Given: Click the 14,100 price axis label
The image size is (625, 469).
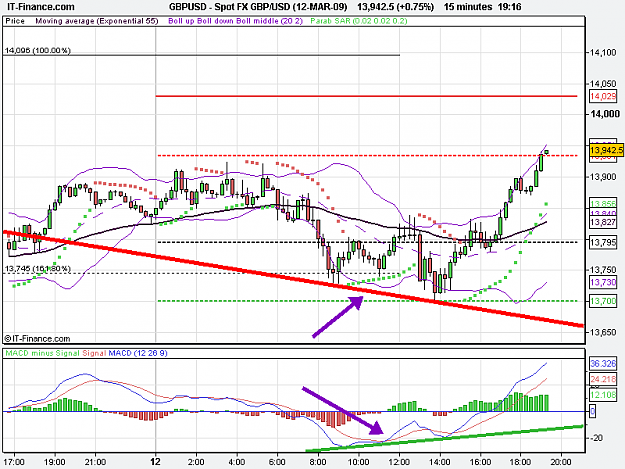Looking at the screenshot, I should pyautogui.click(x=603, y=53).
